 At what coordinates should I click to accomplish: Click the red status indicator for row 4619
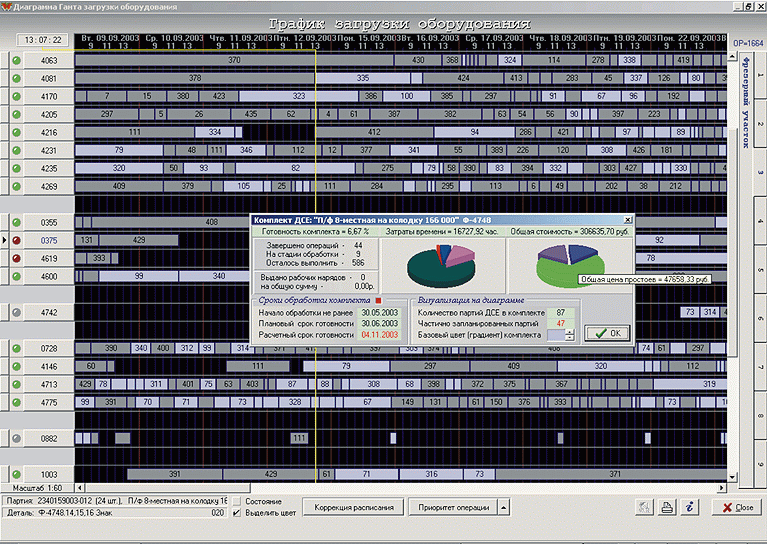(x=17, y=258)
